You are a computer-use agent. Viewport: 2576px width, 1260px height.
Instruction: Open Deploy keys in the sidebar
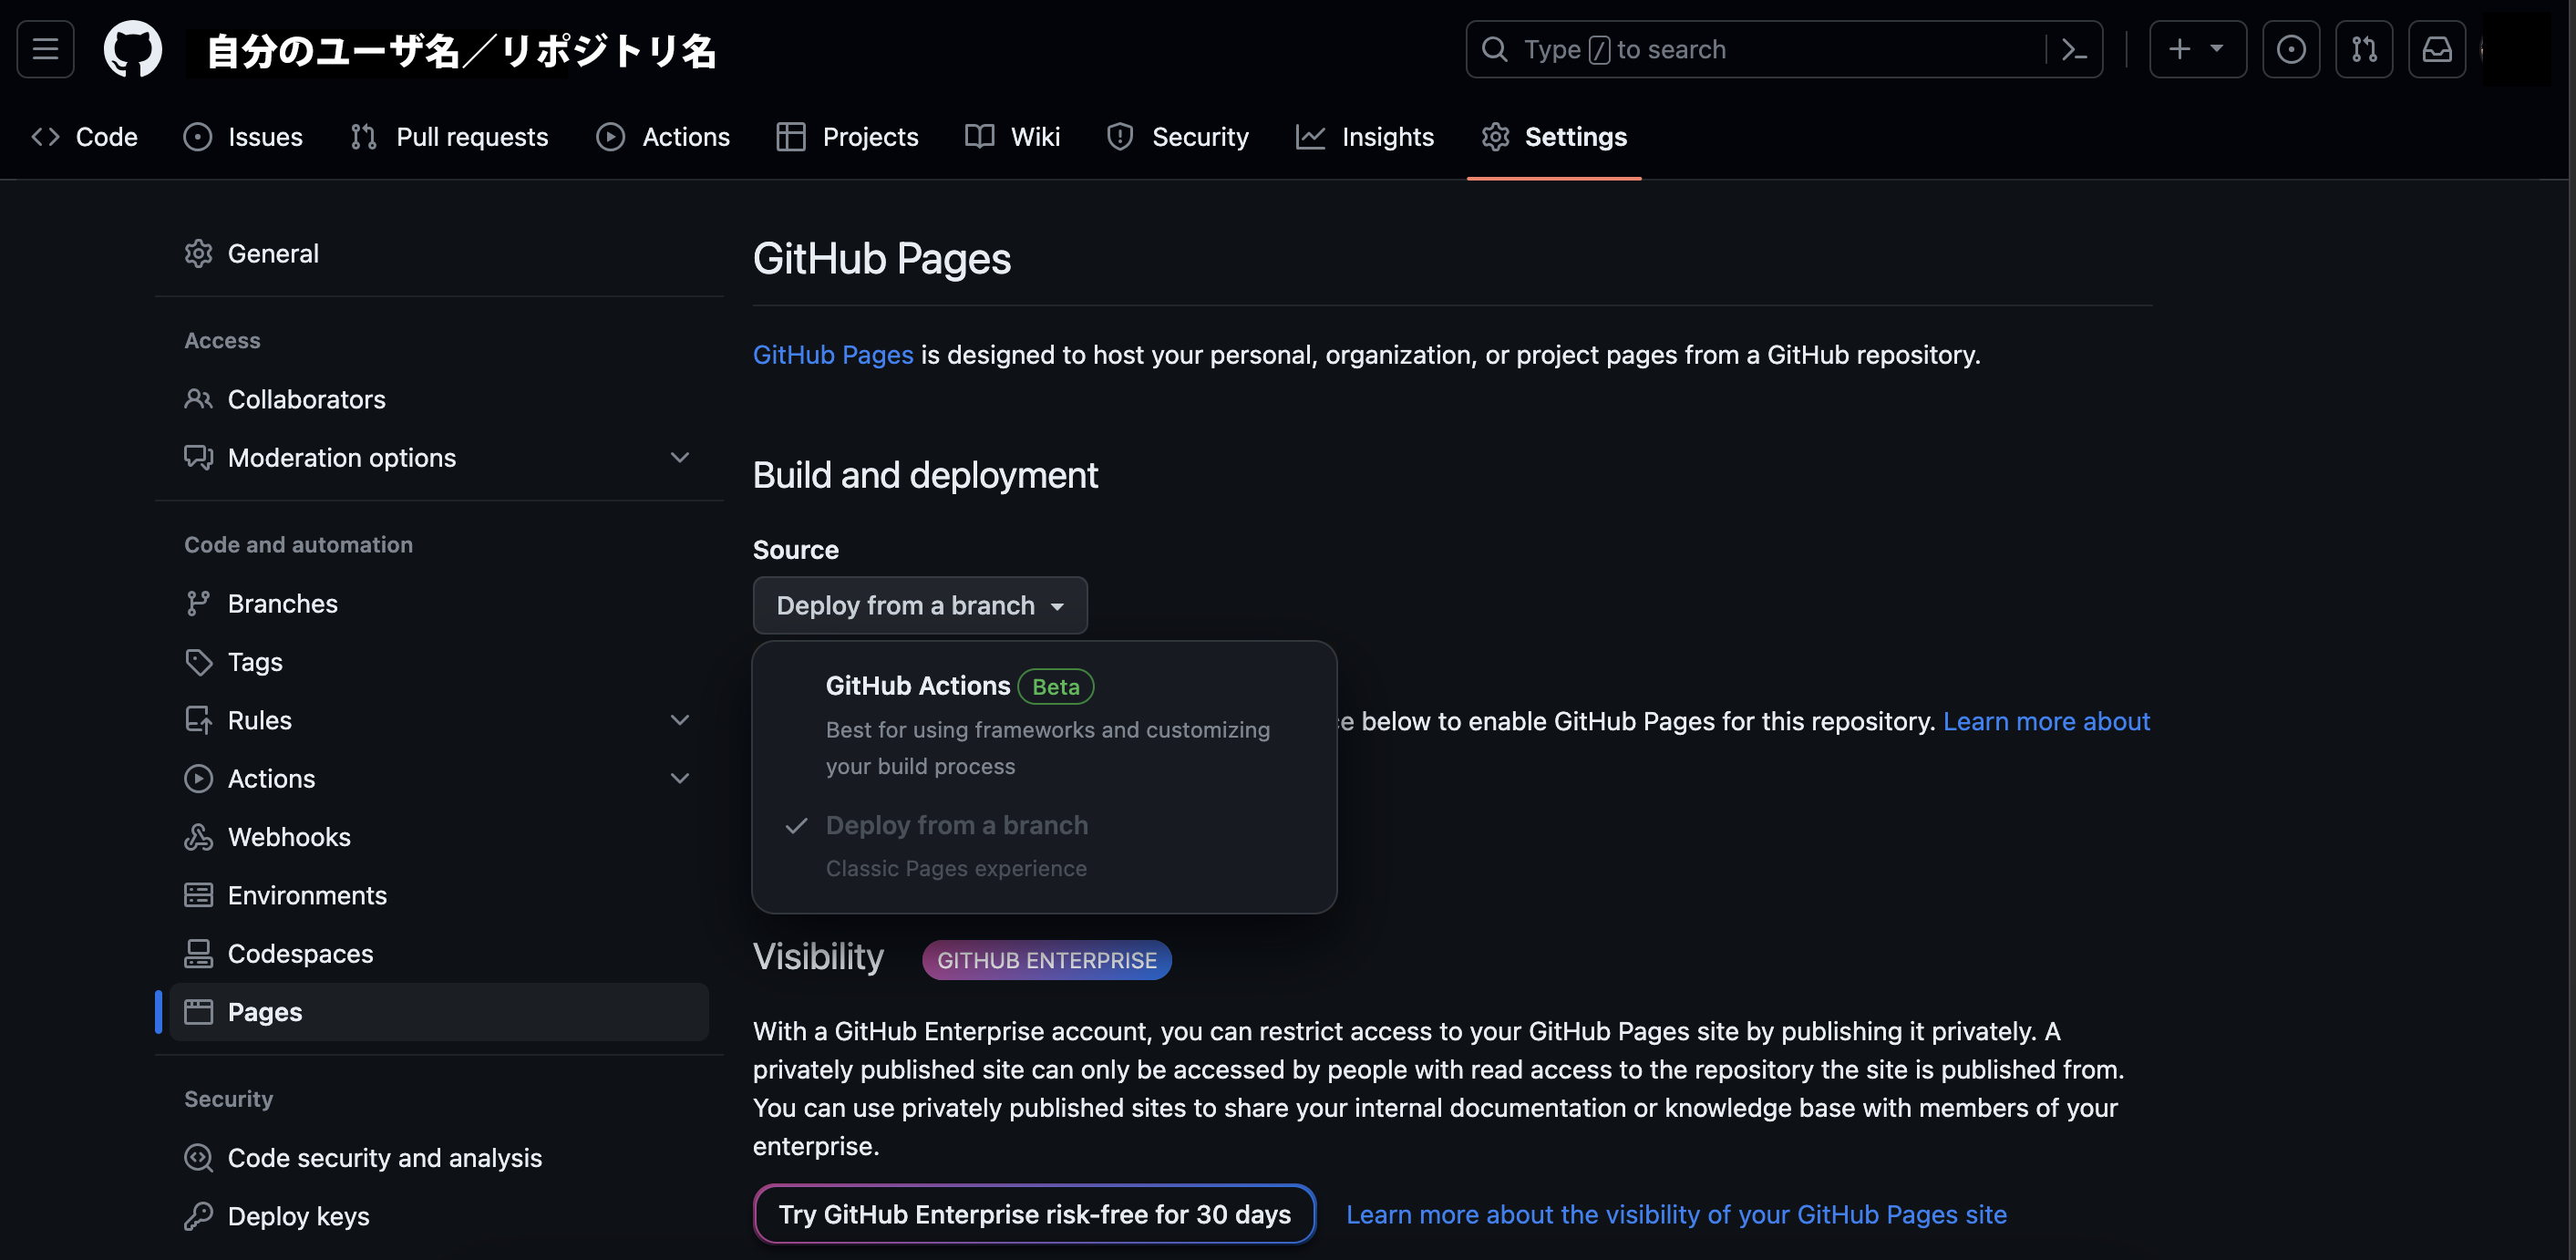point(298,1215)
